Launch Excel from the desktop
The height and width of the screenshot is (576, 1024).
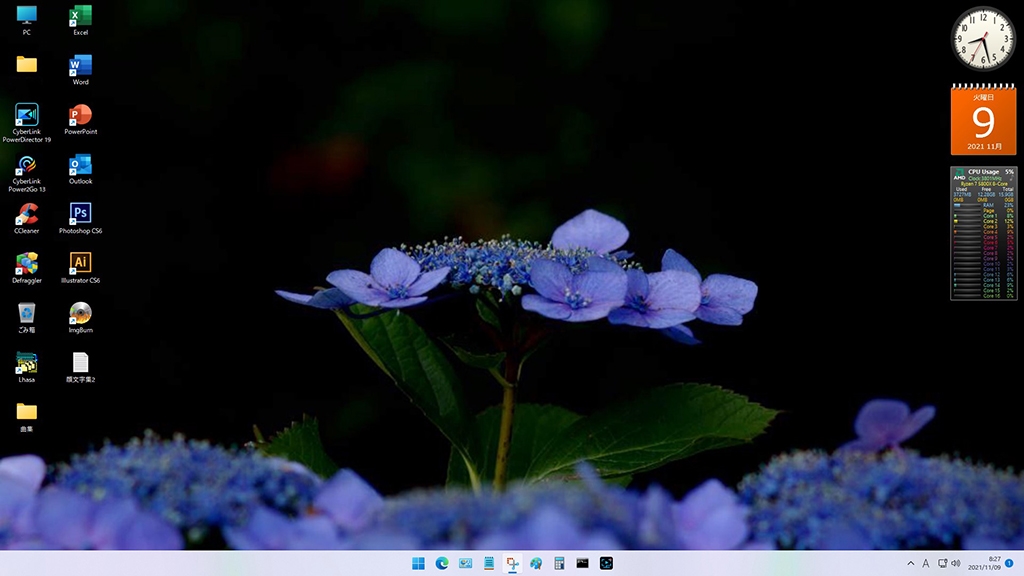[x=80, y=20]
